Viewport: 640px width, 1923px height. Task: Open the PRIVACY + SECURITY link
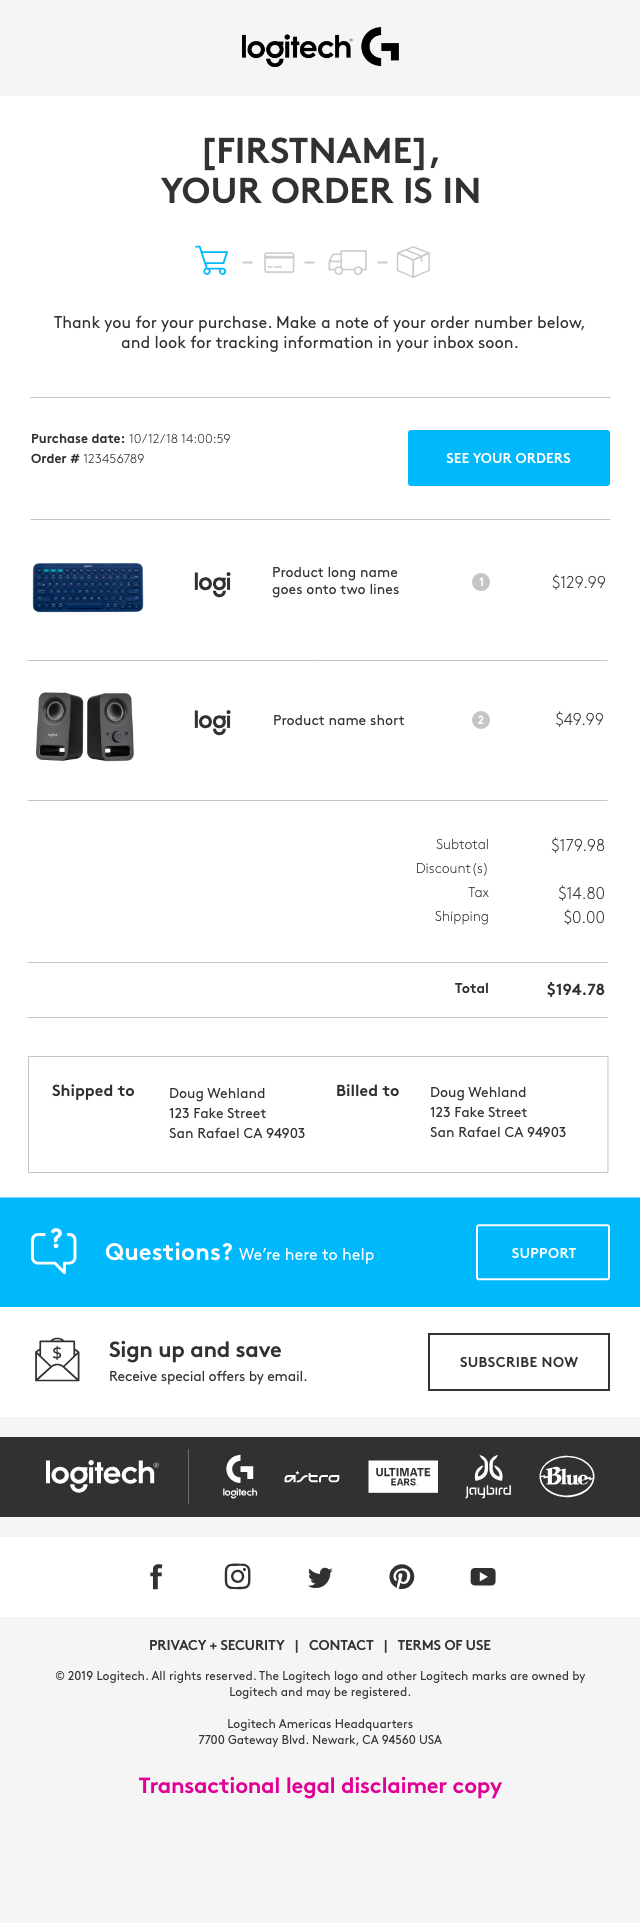pyautogui.click(x=216, y=1645)
